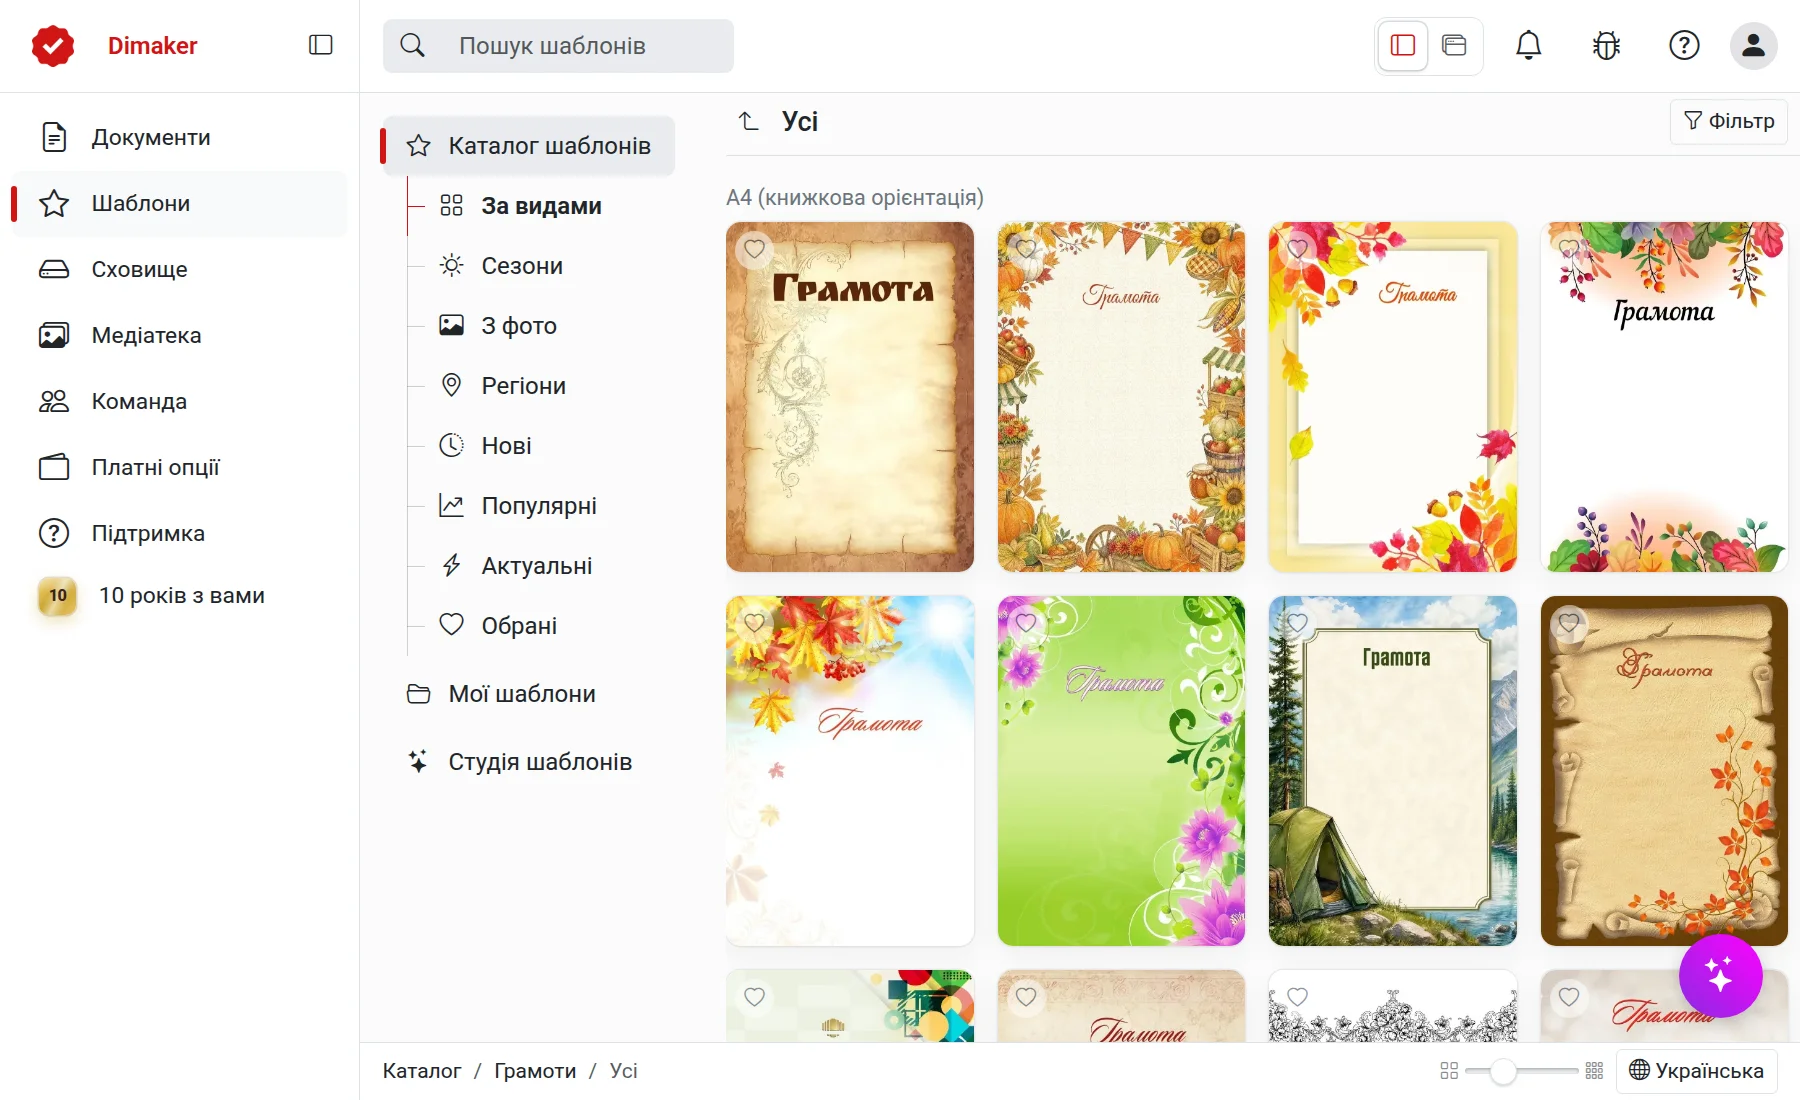Click the Dimaker logo badge
Viewport: 1800px width, 1100px height.
(53, 46)
